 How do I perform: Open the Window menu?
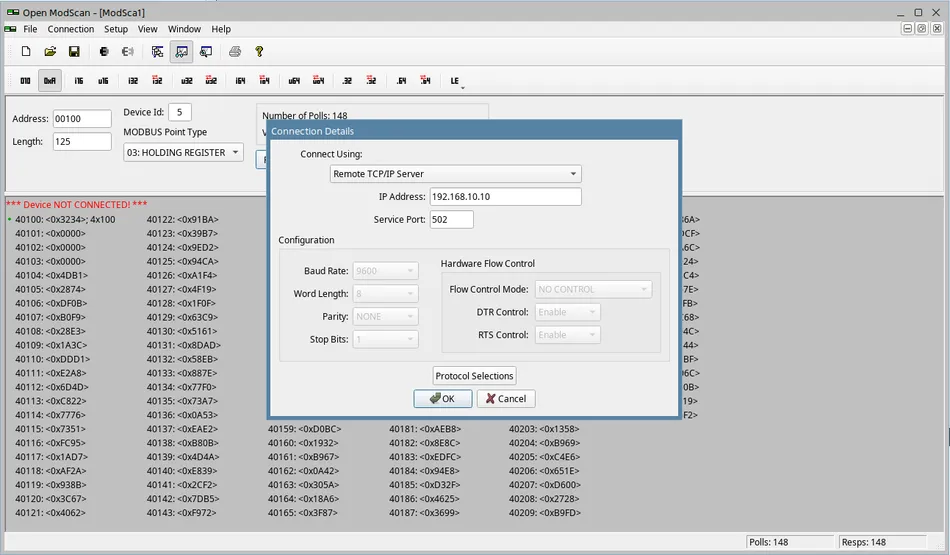184,29
